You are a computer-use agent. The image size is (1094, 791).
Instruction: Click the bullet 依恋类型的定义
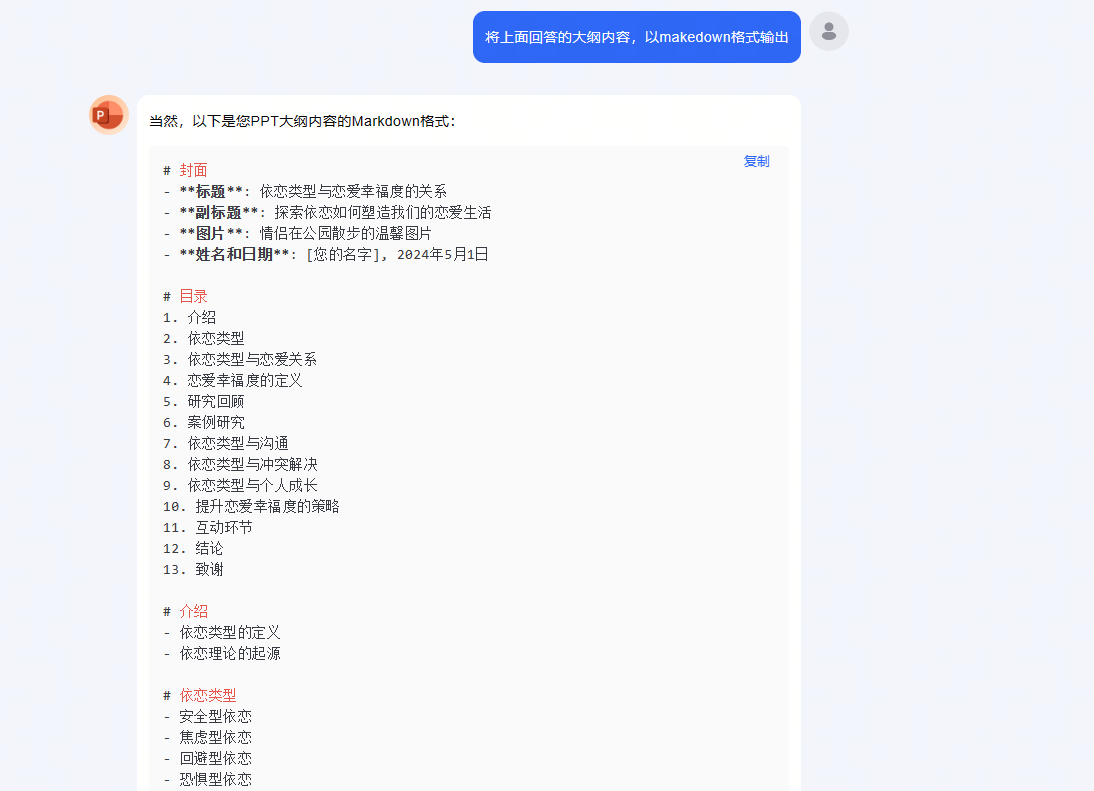coord(222,633)
